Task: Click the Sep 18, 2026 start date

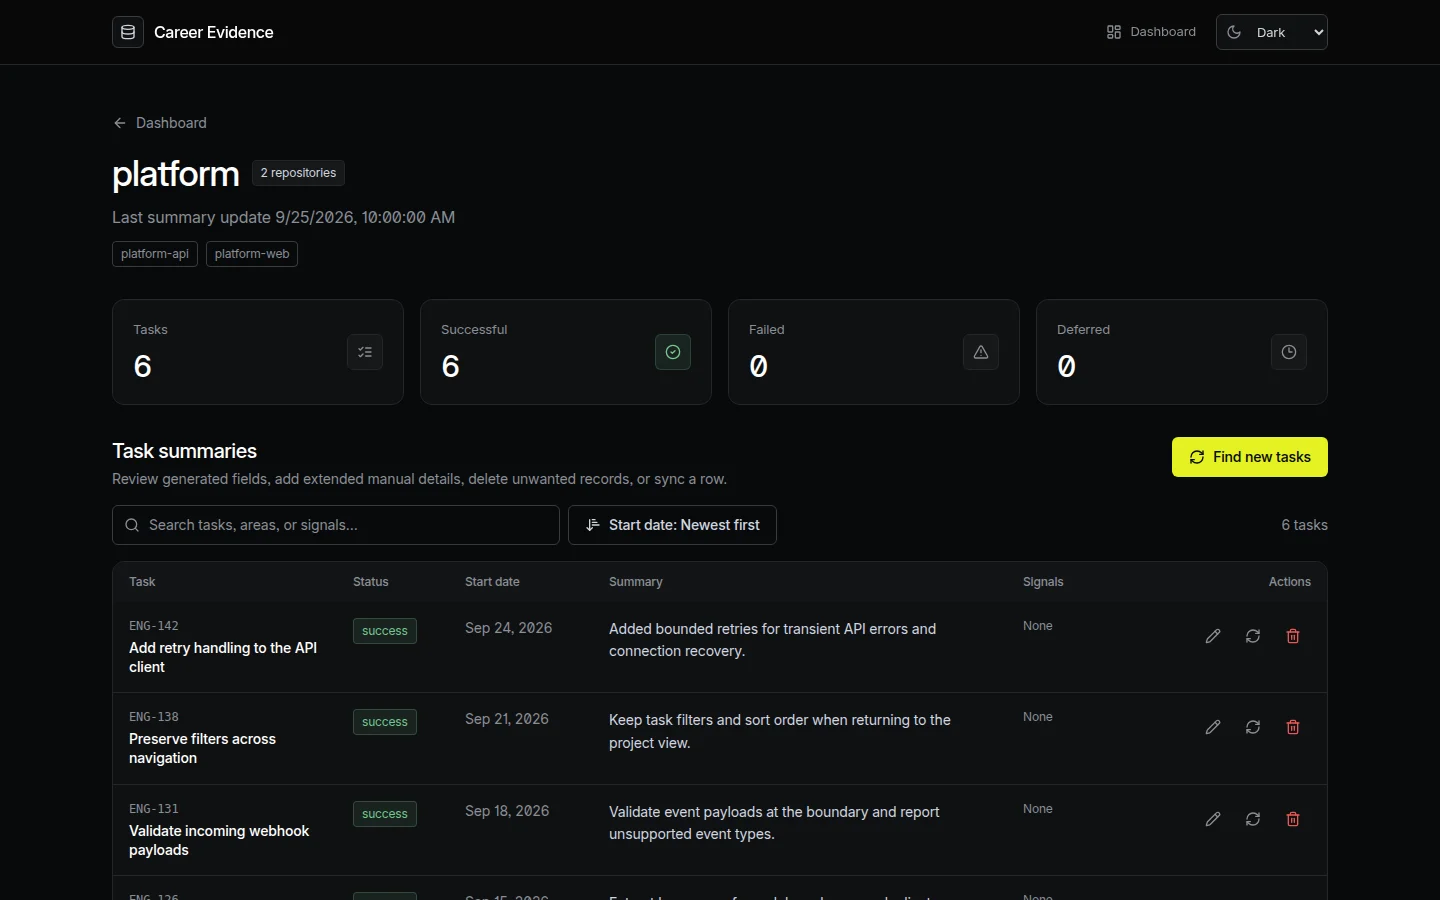Action: (x=507, y=811)
